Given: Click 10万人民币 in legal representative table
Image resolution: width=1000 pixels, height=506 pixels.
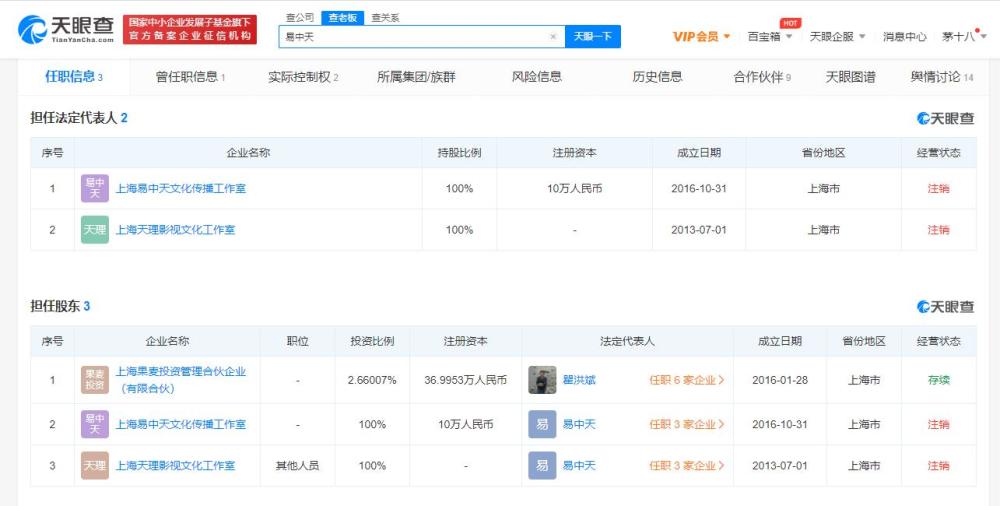Looking at the screenshot, I should coord(575,188).
